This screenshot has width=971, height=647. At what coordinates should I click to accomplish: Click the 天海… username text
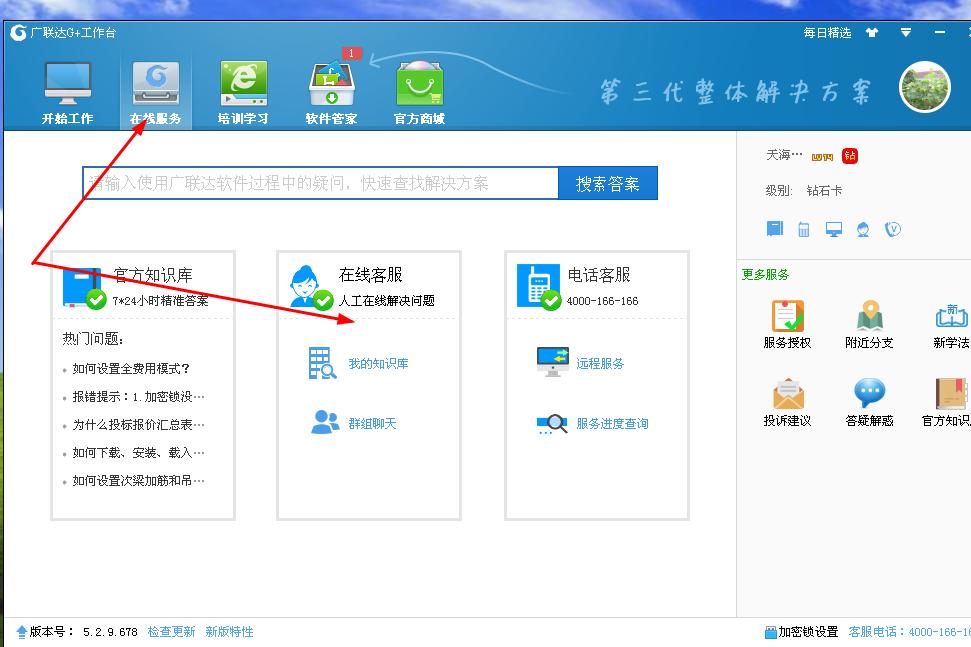pyautogui.click(x=783, y=154)
